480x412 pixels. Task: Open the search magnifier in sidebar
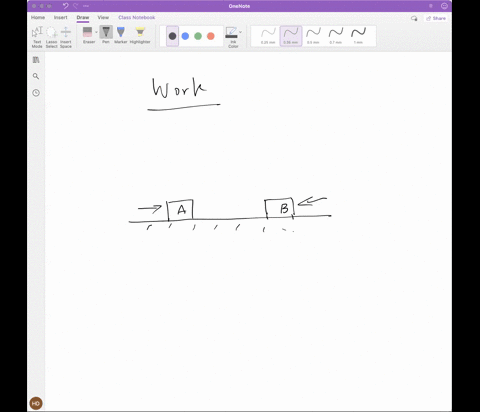point(36,76)
